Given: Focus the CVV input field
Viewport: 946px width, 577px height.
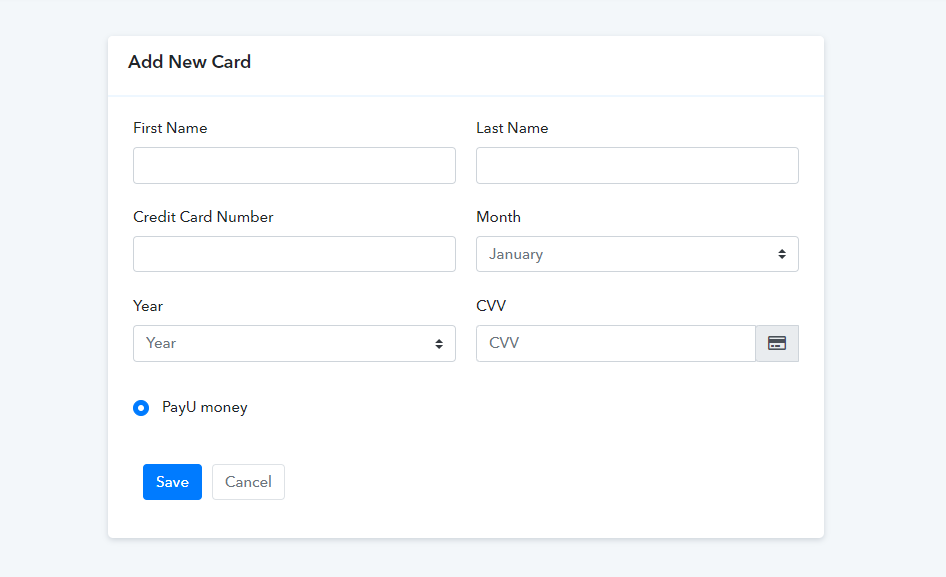Looking at the screenshot, I should [x=616, y=343].
